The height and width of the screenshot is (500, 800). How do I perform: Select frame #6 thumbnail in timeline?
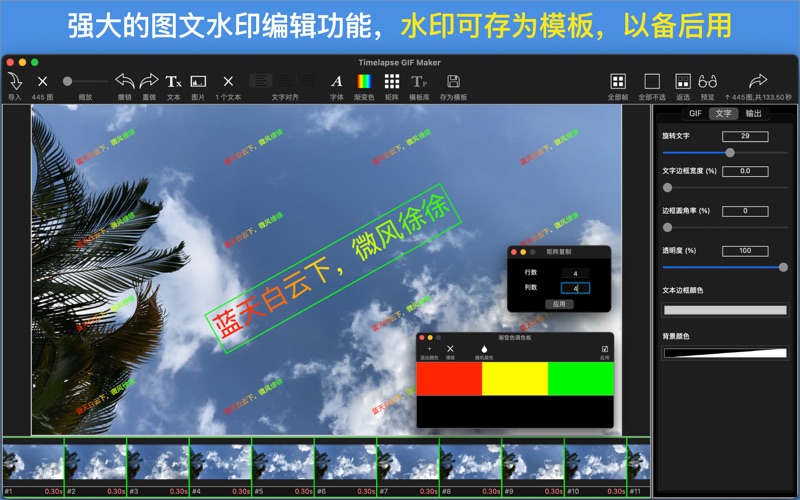pos(345,462)
